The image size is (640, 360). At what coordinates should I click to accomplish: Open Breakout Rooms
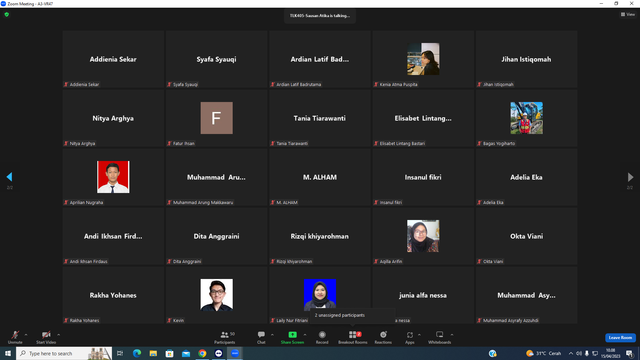[353, 337]
